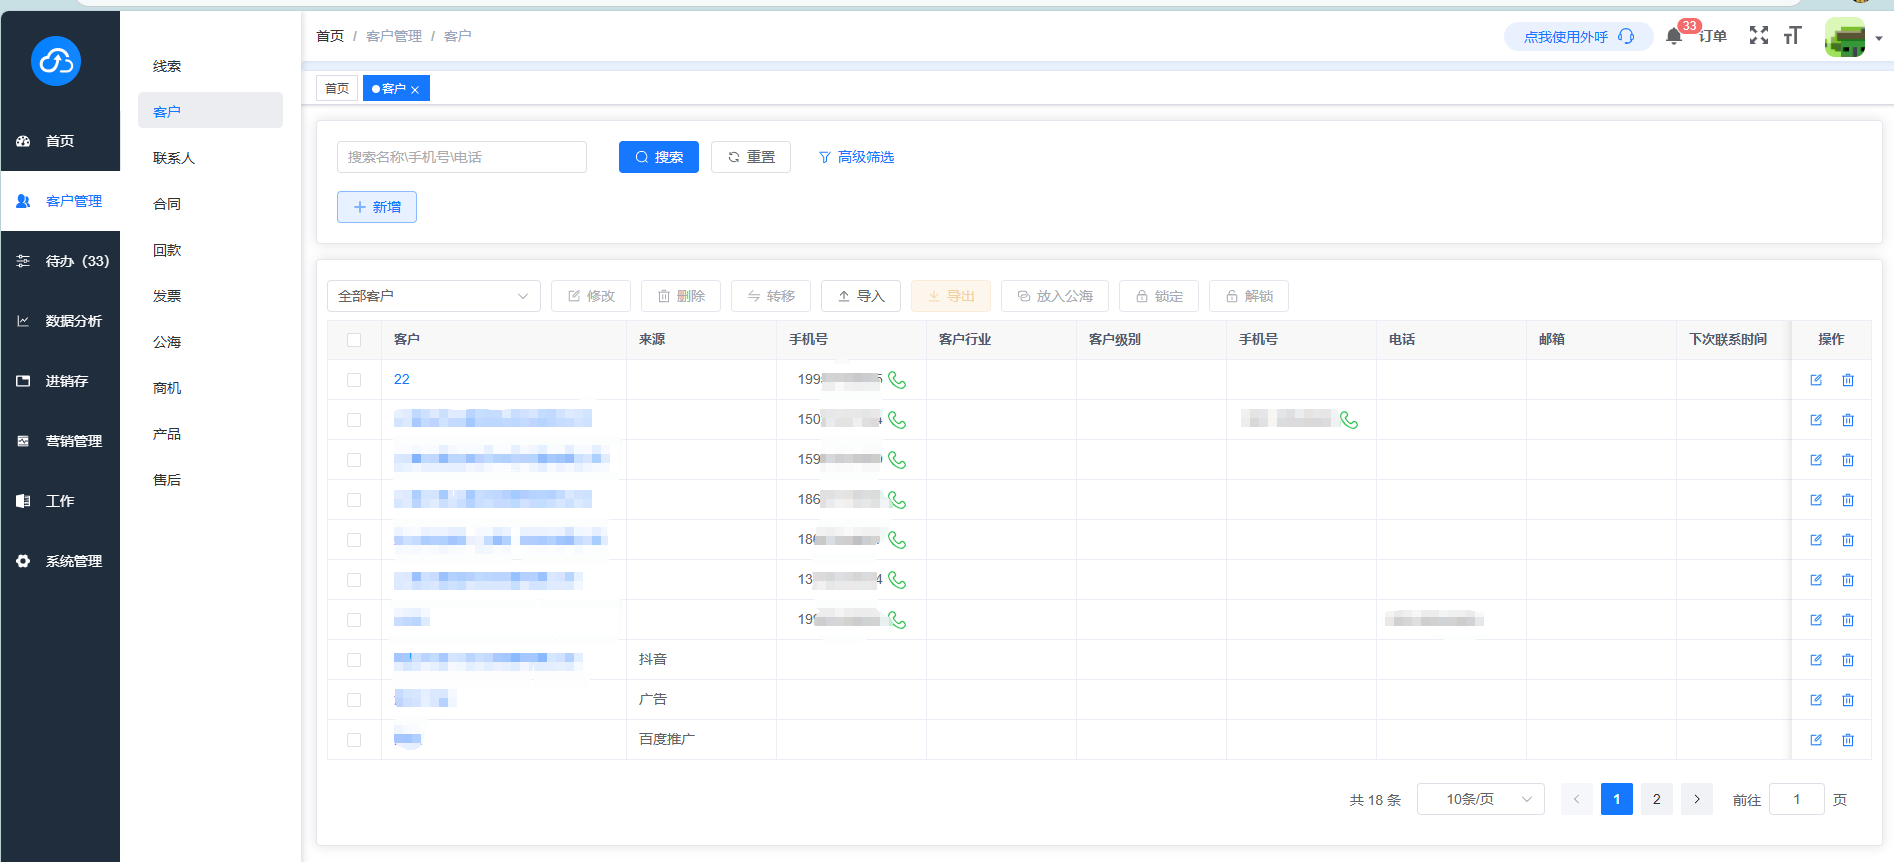
Task: Click the notification bell icon
Action: (x=1673, y=37)
